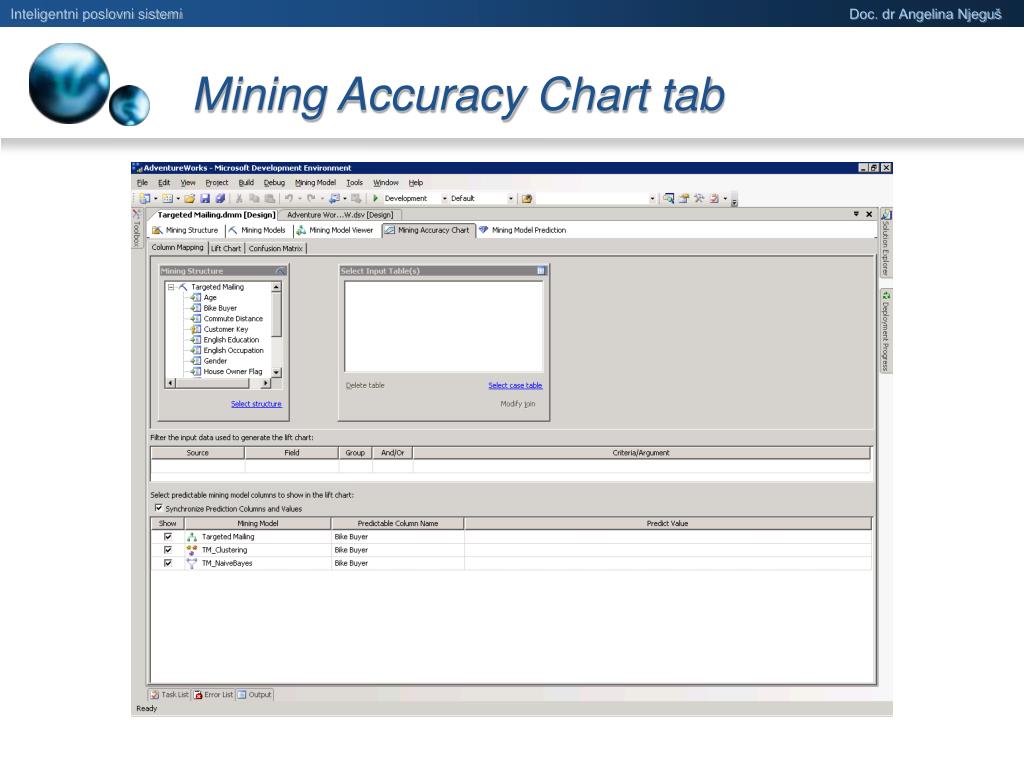Click the Copy toolbar icon

[x=254, y=199]
